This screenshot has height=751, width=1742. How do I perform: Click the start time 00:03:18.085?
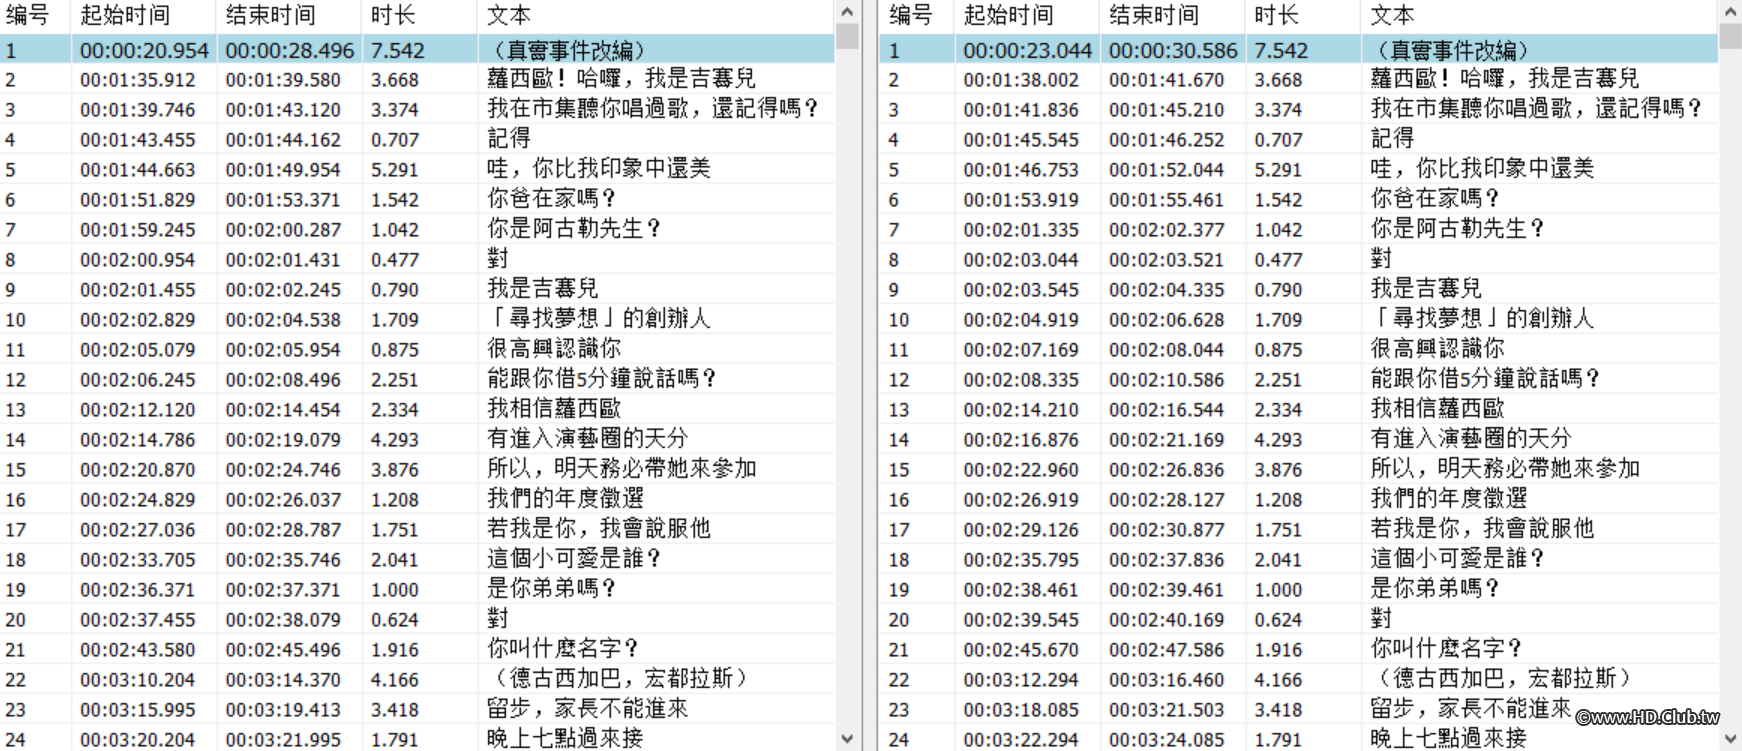[x=1022, y=710]
